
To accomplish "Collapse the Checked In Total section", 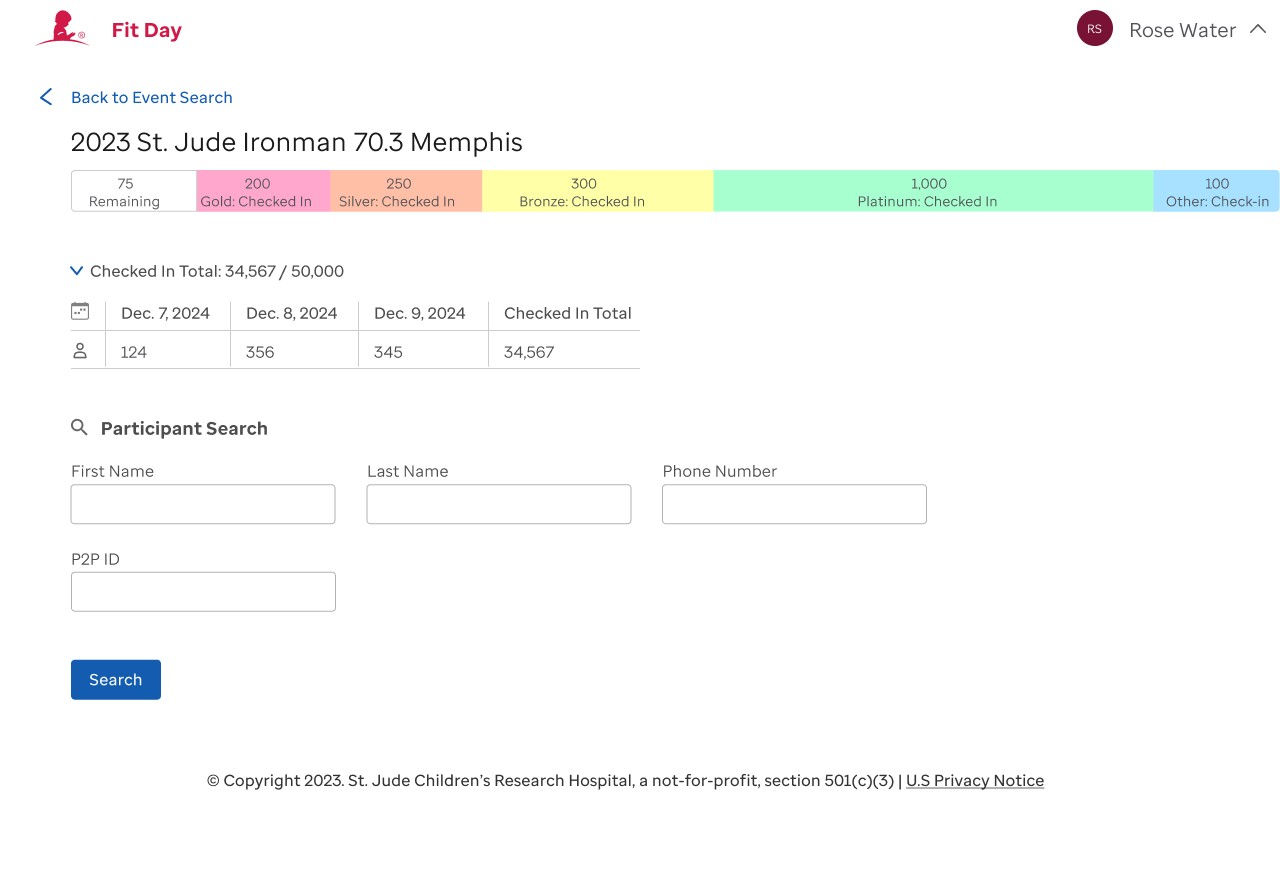I will [x=76, y=270].
